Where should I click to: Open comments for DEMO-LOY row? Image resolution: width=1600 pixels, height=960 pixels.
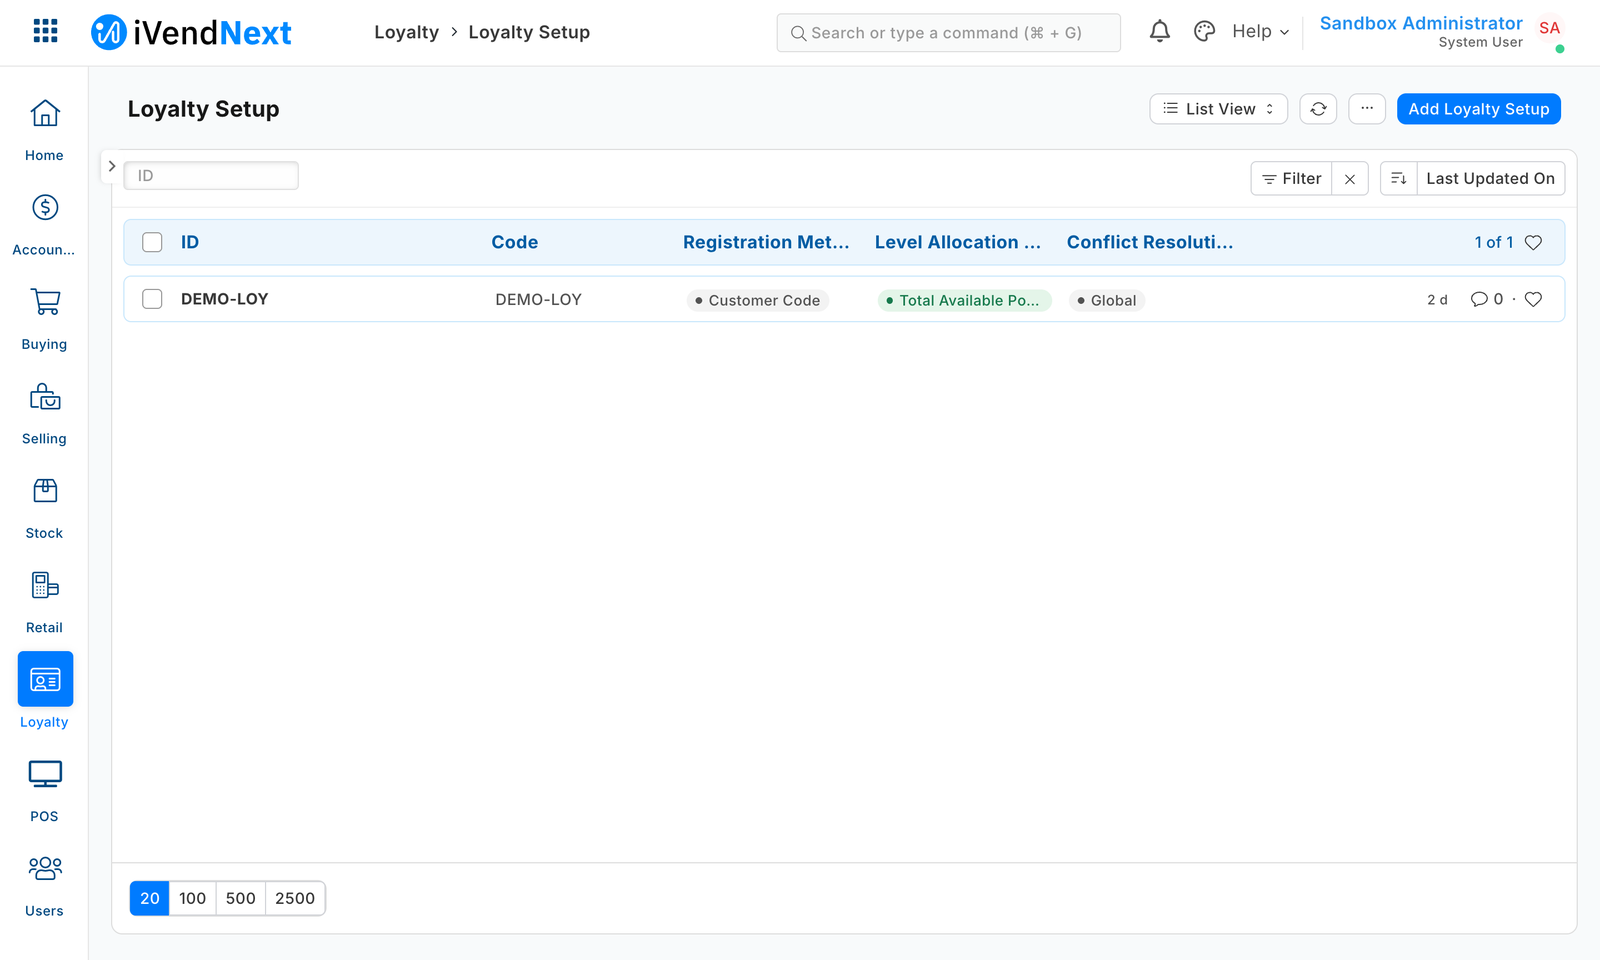click(x=1487, y=299)
